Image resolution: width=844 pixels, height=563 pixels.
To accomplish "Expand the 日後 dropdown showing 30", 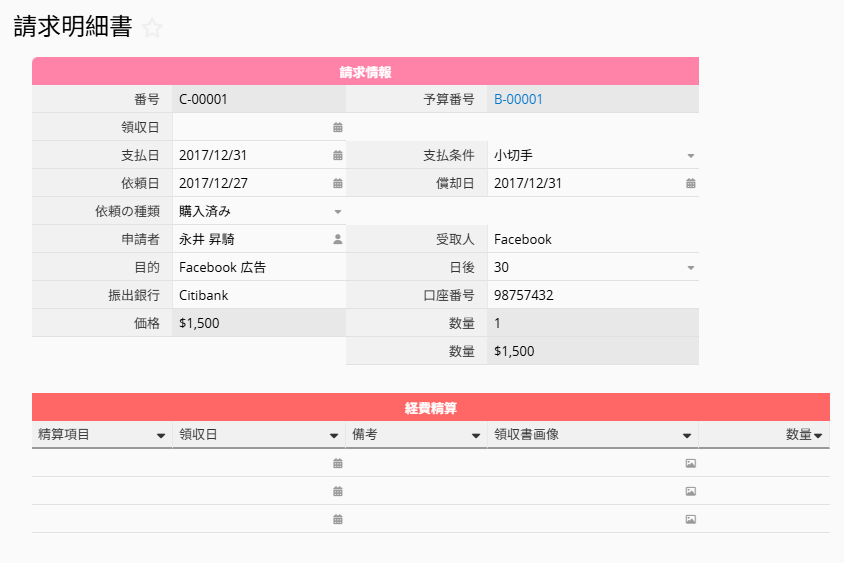I will point(690,268).
